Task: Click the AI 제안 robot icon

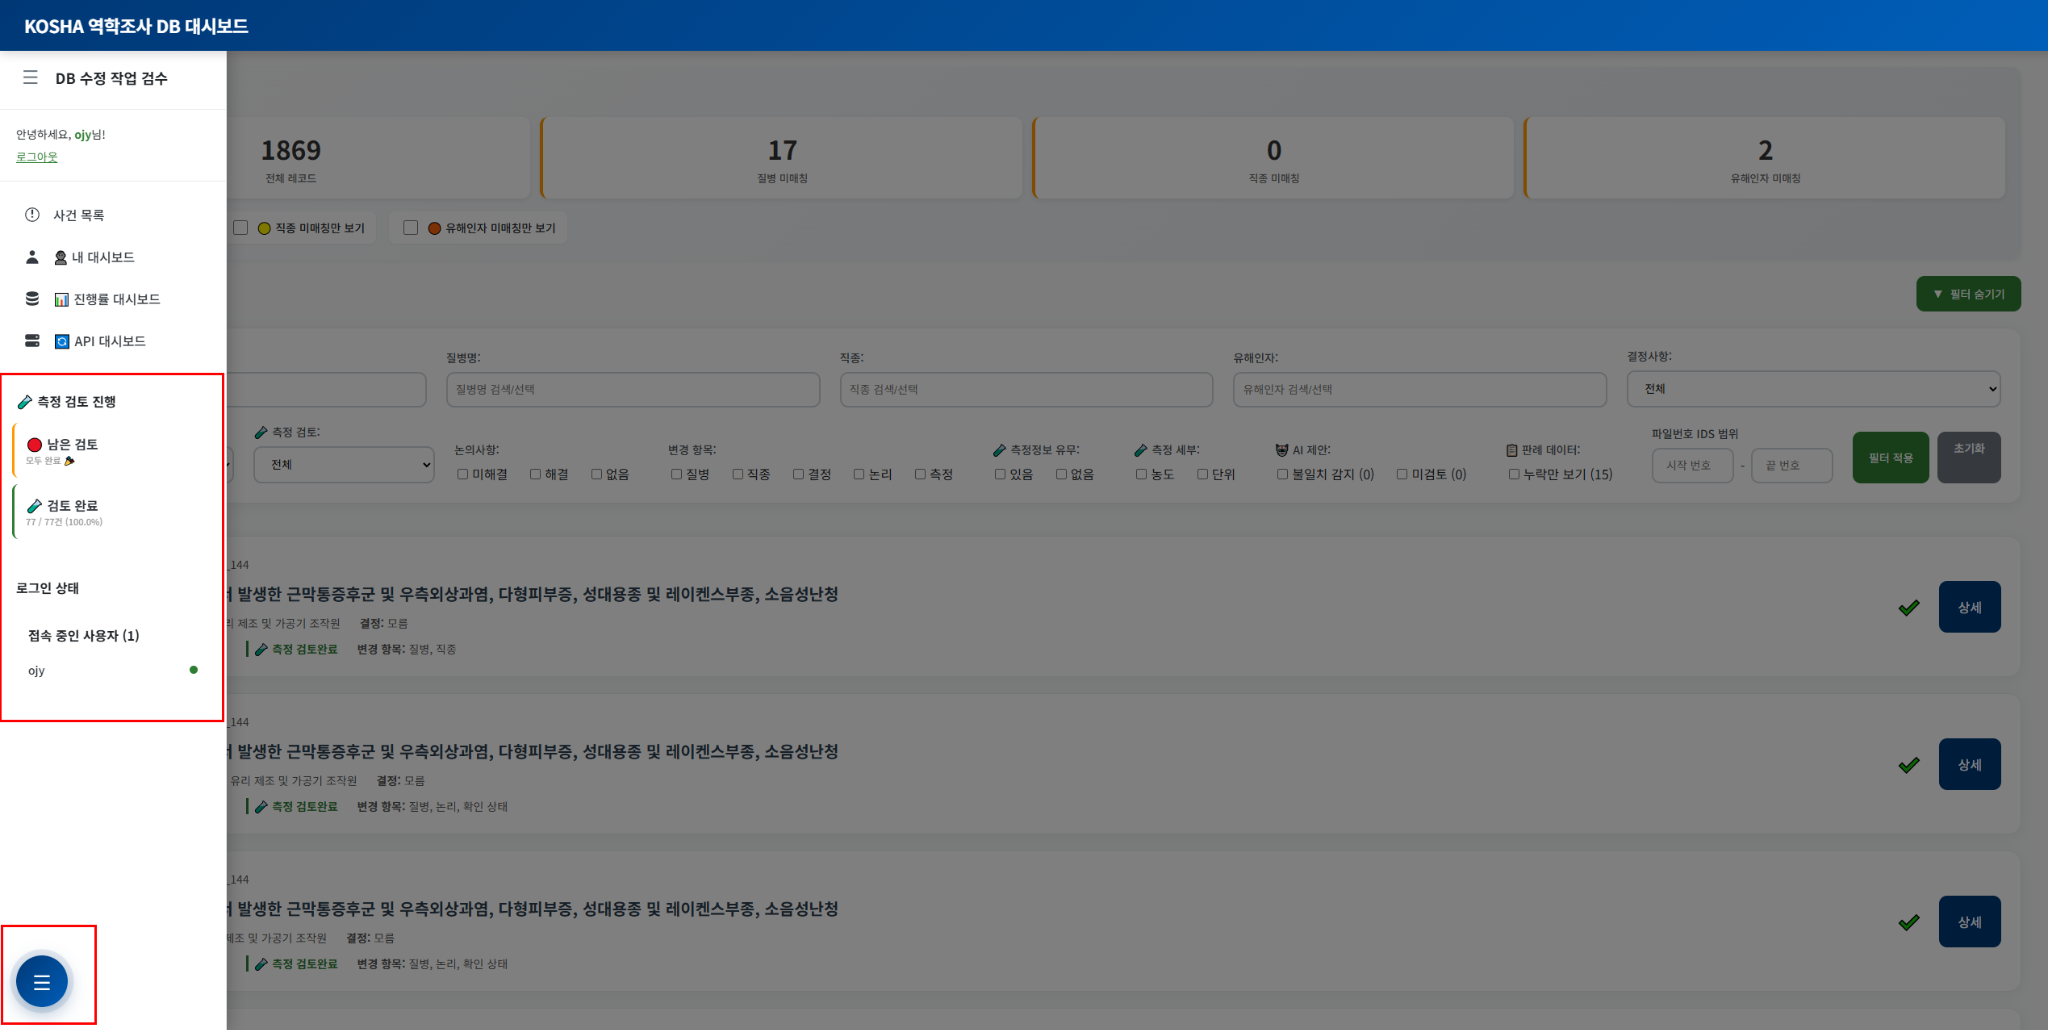Action: (1282, 450)
